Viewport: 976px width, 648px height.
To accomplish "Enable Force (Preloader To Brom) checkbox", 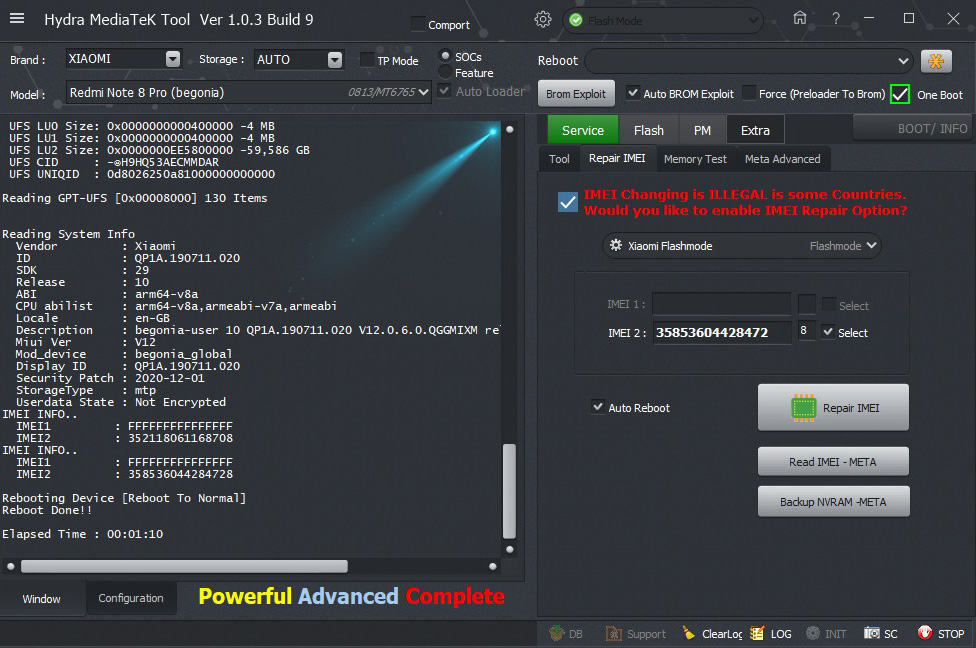I will pos(749,93).
